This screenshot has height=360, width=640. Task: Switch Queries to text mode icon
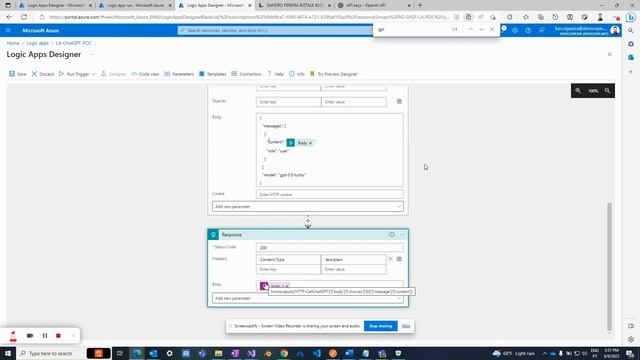coord(399,101)
